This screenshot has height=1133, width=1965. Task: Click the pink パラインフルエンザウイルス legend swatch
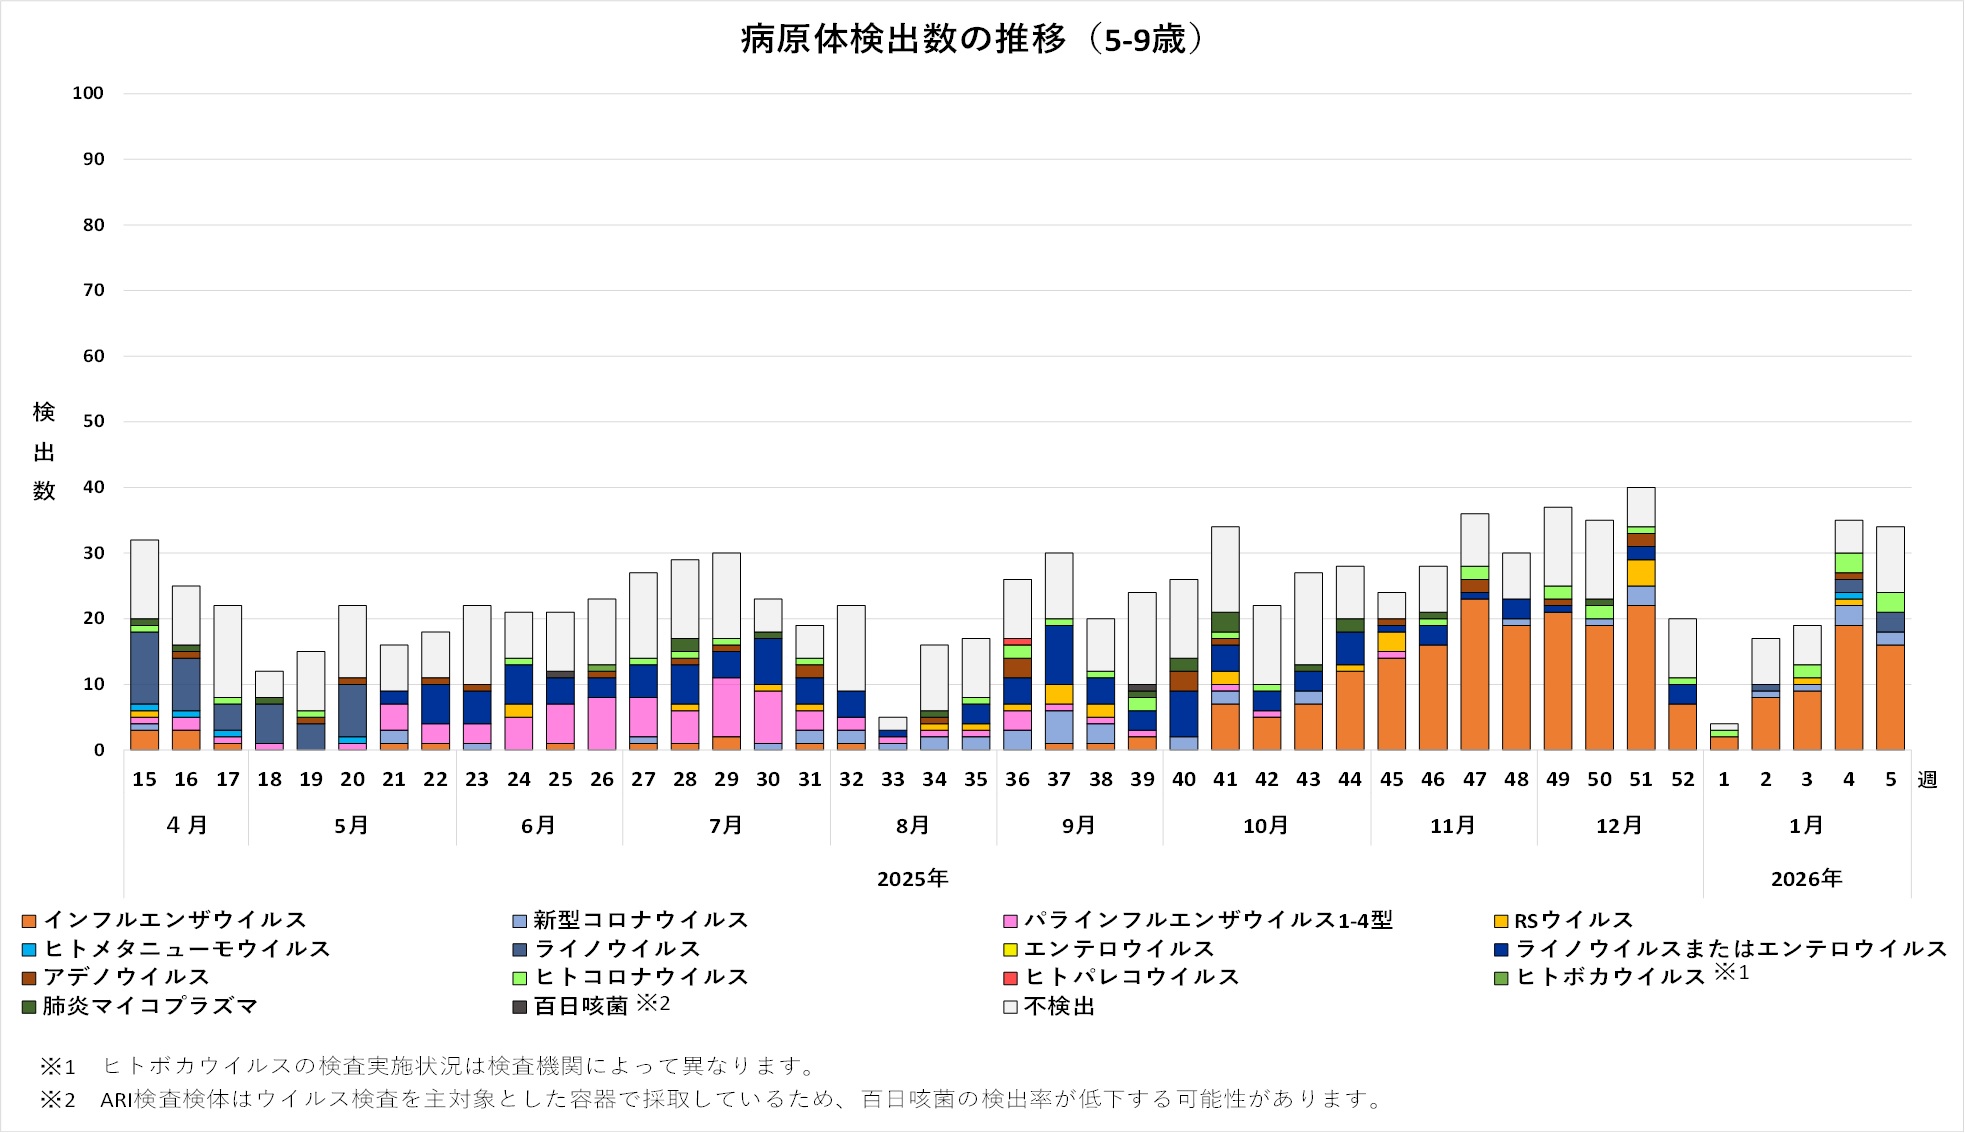pyautogui.click(x=1010, y=921)
